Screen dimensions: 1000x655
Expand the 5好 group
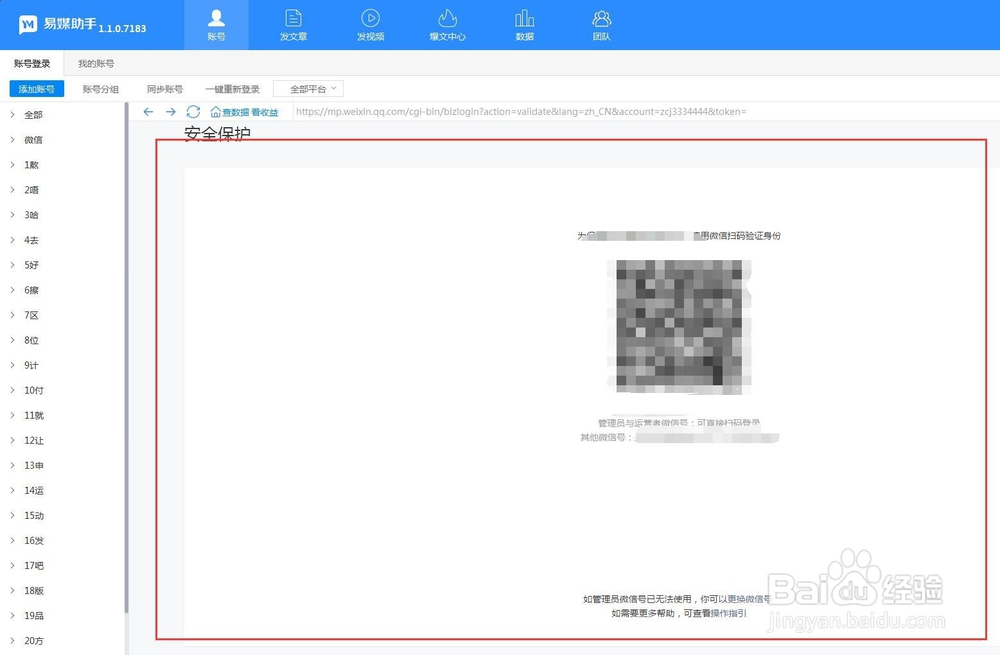[x=12, y=265]
